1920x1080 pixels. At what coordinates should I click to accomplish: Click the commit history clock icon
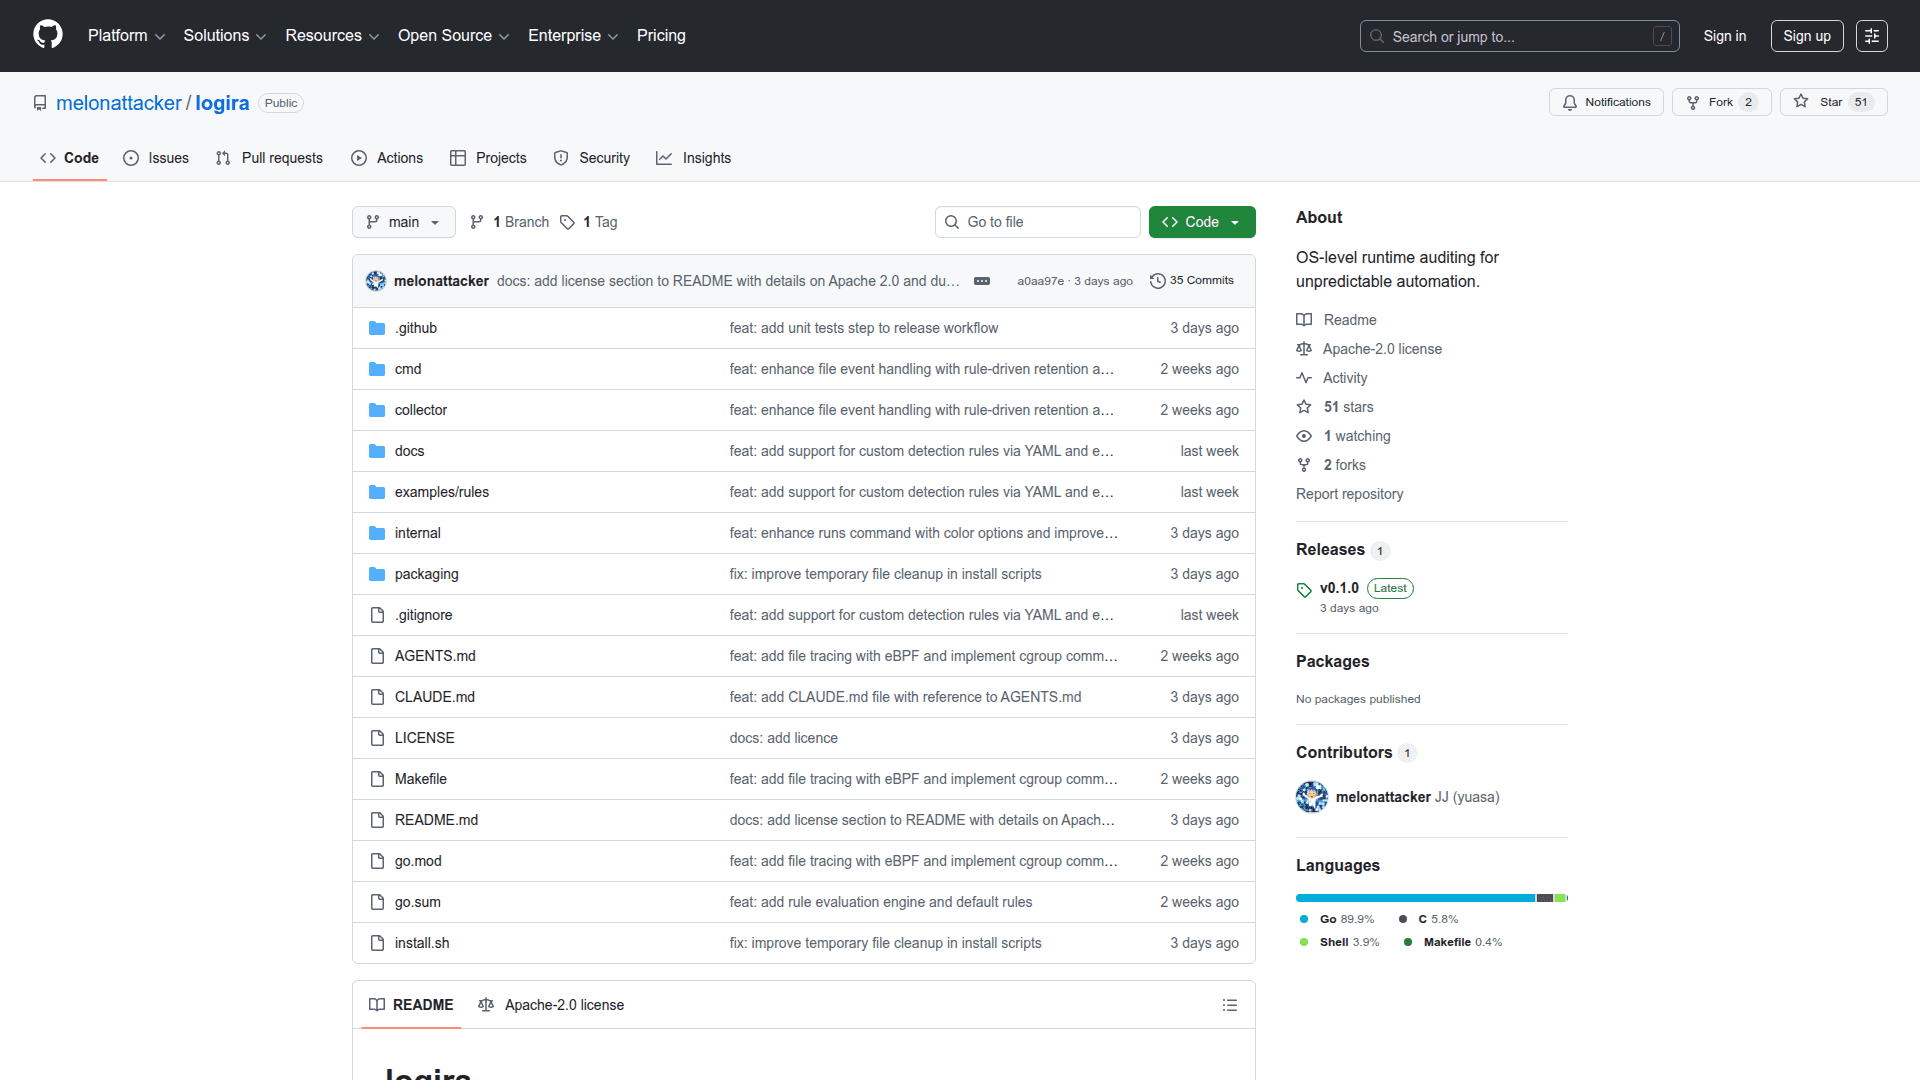pyautogui.click(x=1157, y=281)
